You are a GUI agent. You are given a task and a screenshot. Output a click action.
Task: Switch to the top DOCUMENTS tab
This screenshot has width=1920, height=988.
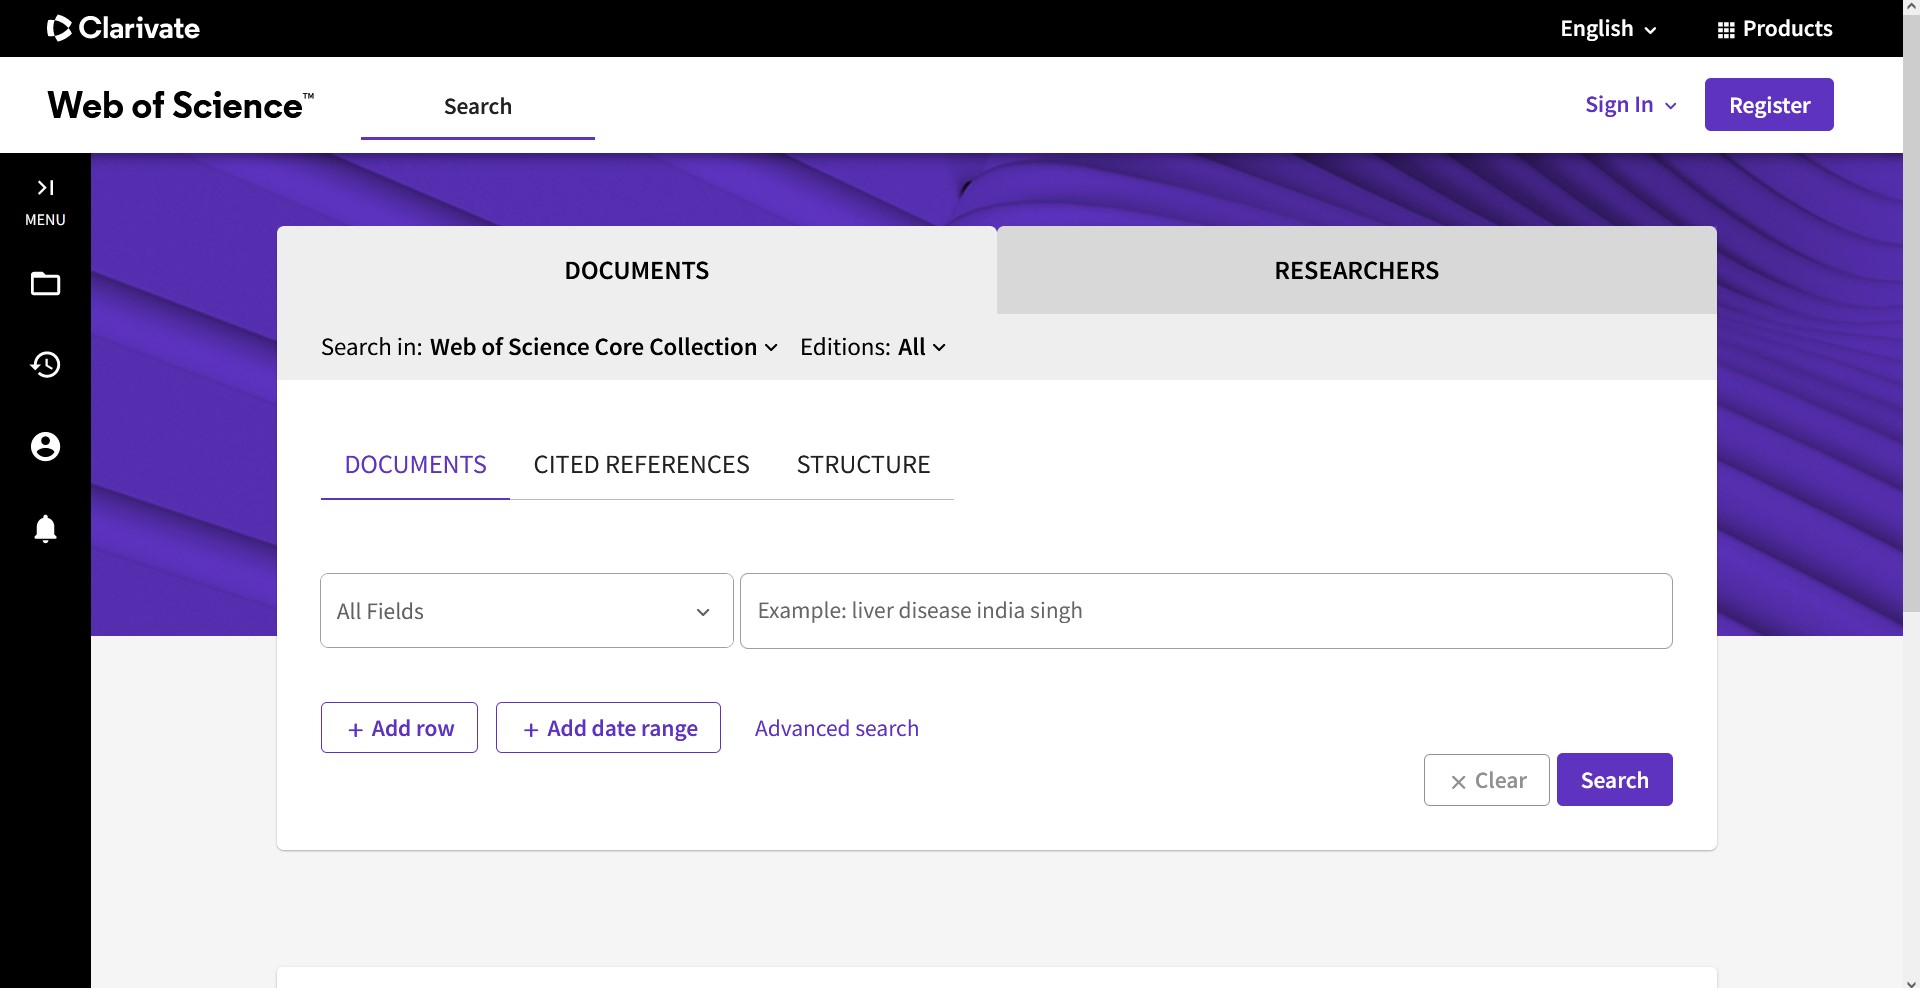pyautogui.click(x=637, y=270)
